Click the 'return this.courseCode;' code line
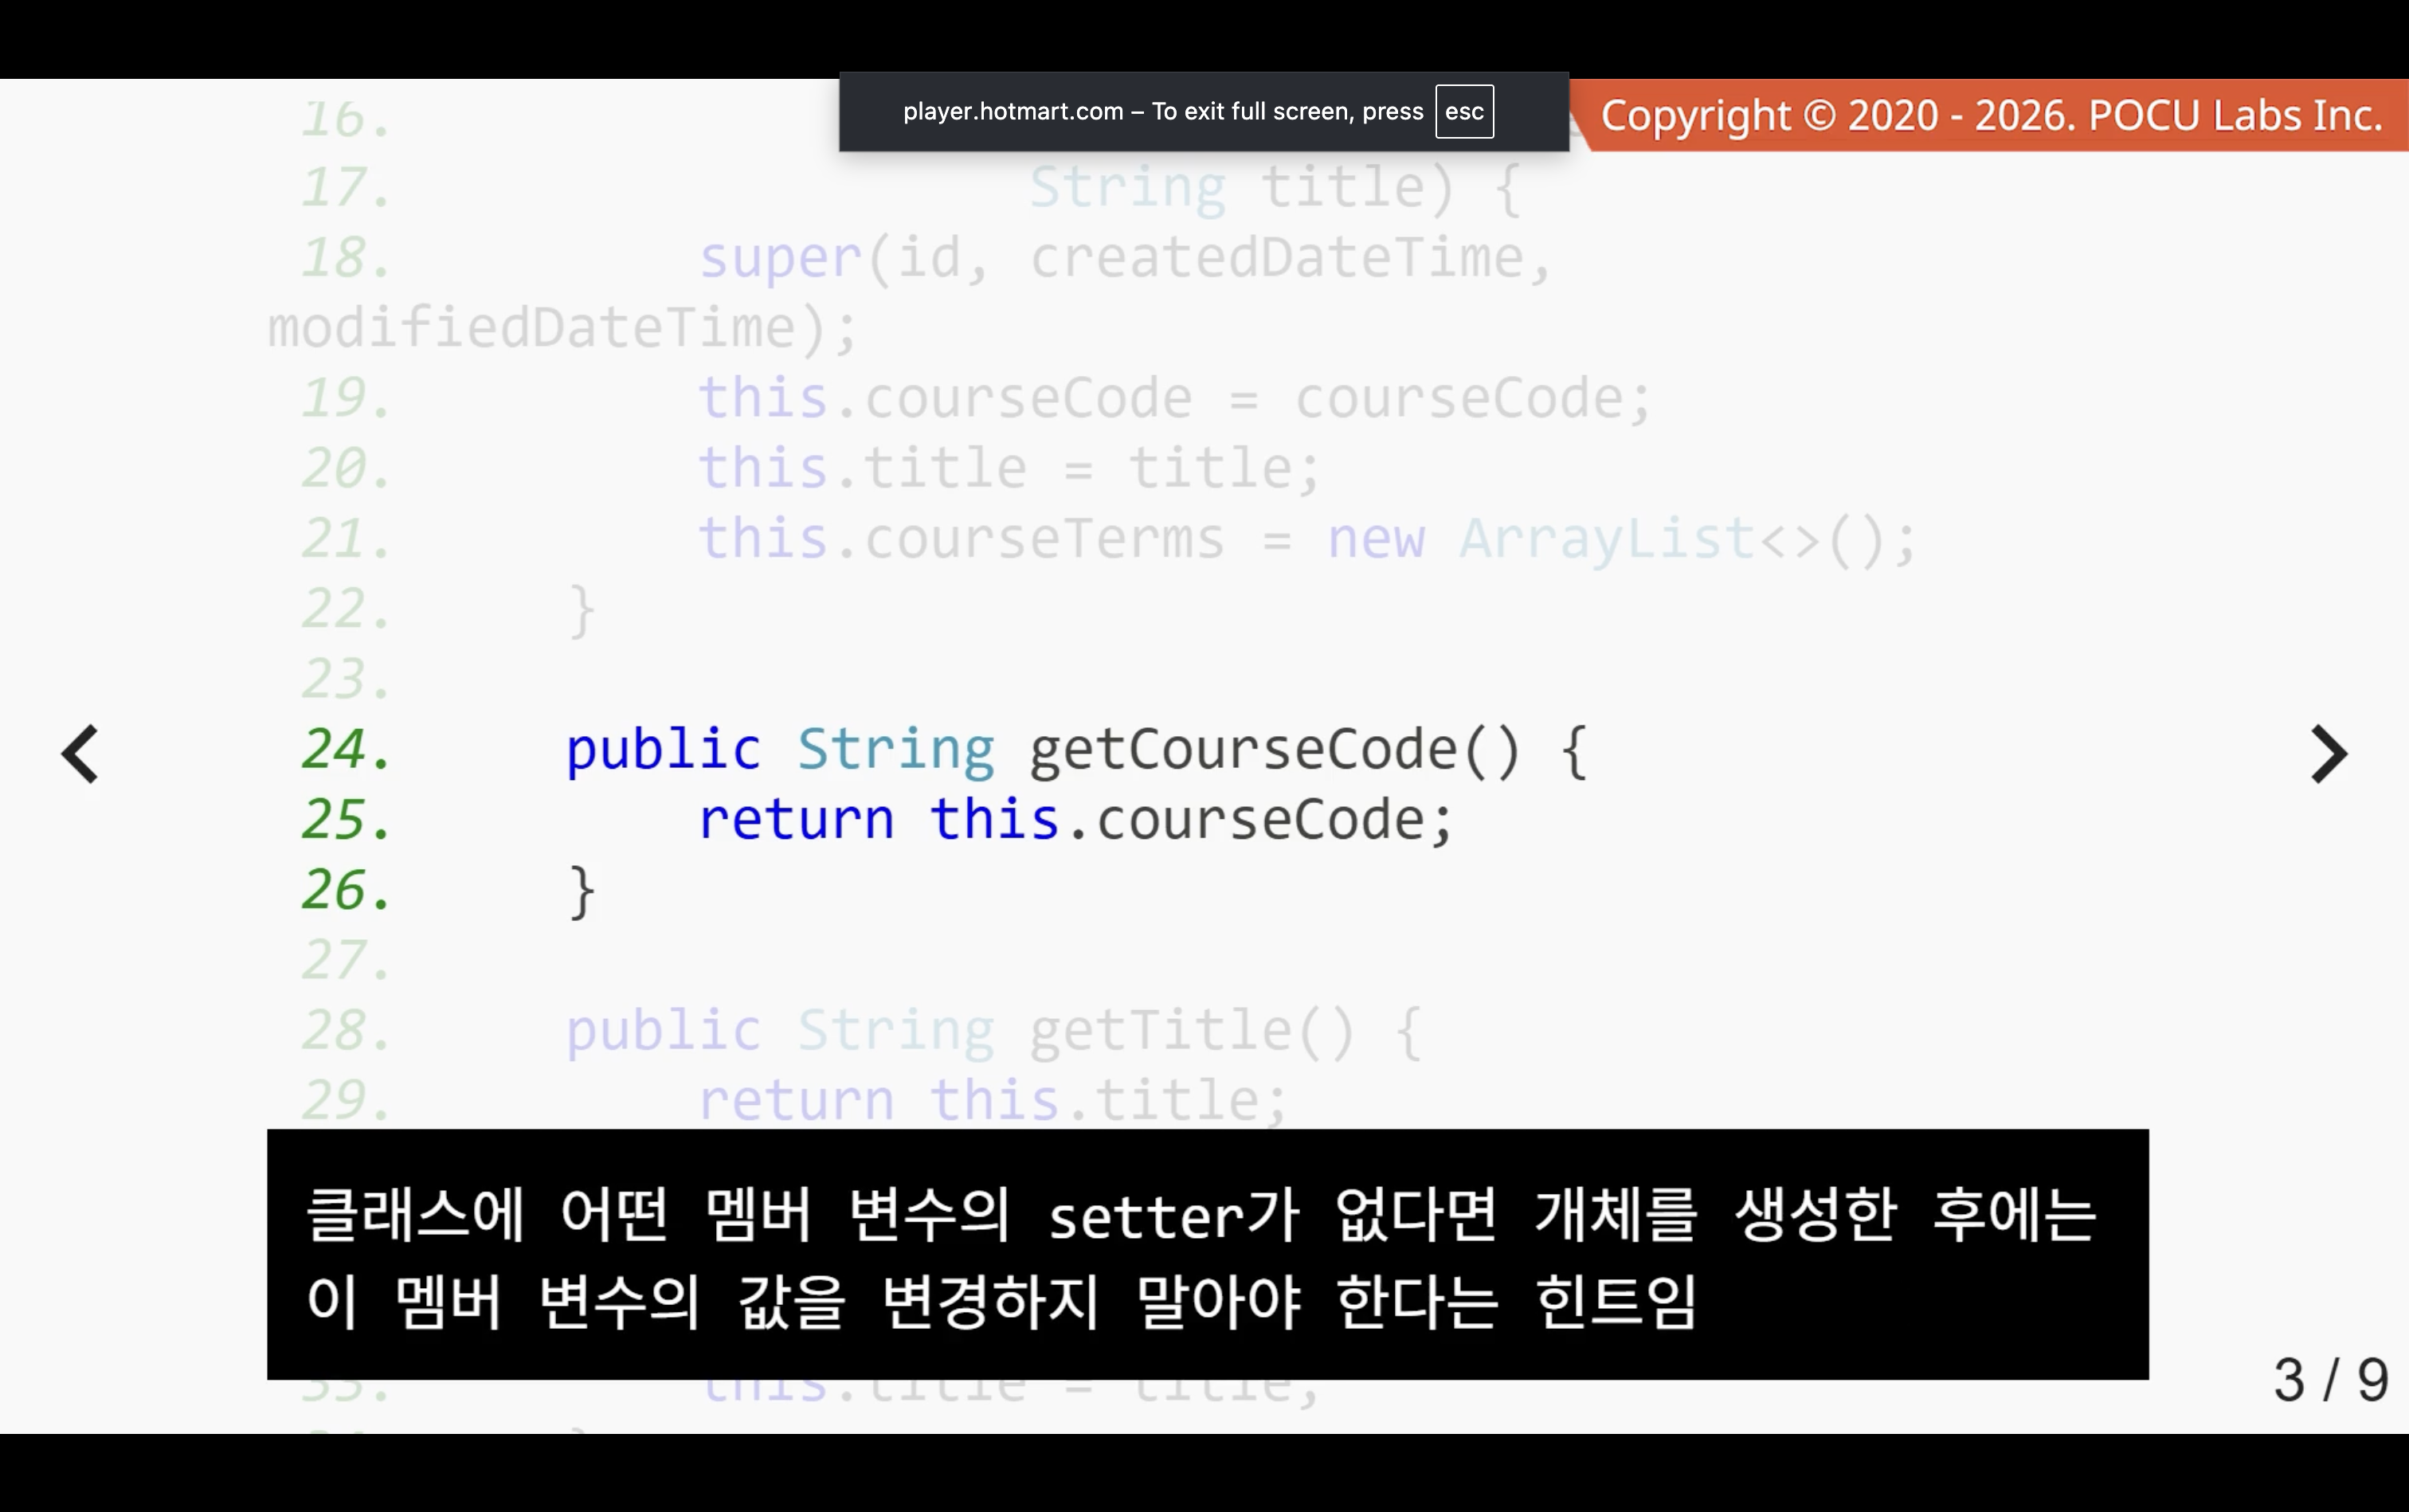Viewport: 2409px width, 1512px height. (x=1075, y=820)
